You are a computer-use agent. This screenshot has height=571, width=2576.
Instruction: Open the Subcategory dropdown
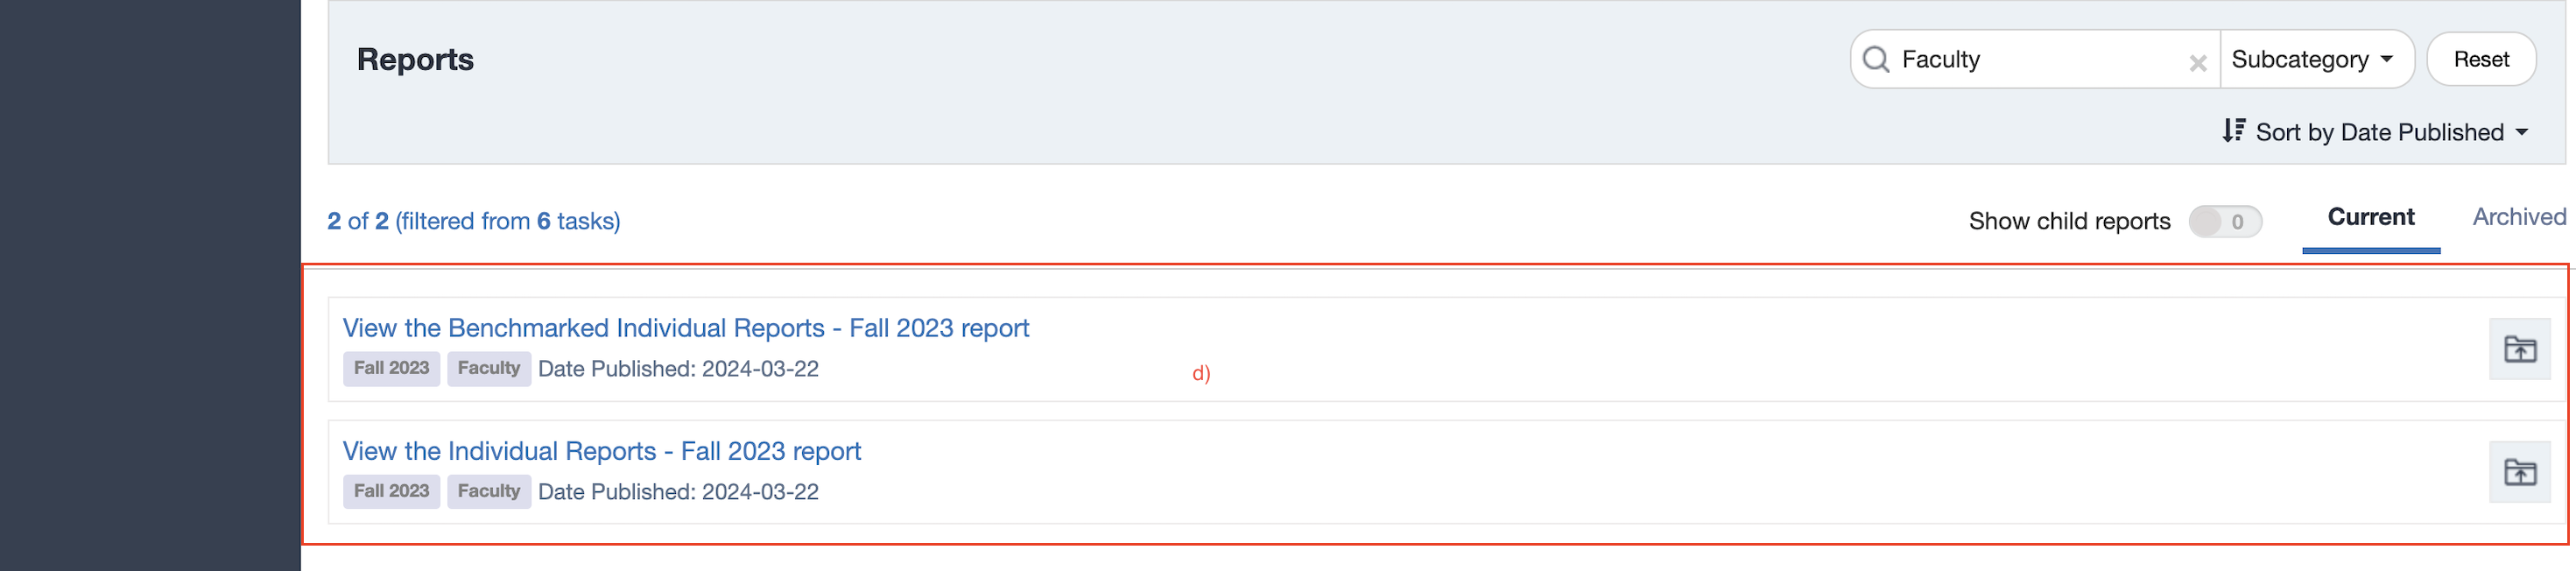click(x=2312, y=60)
